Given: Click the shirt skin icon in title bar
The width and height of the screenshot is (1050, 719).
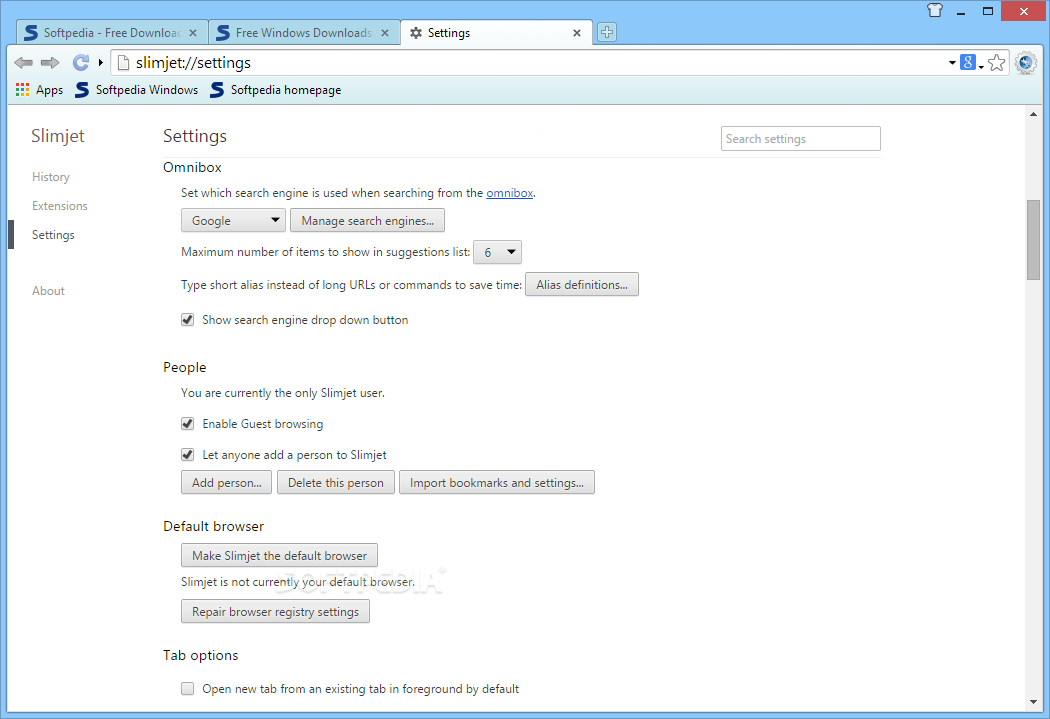Looking at the screenshot, I should pos(935,10).
